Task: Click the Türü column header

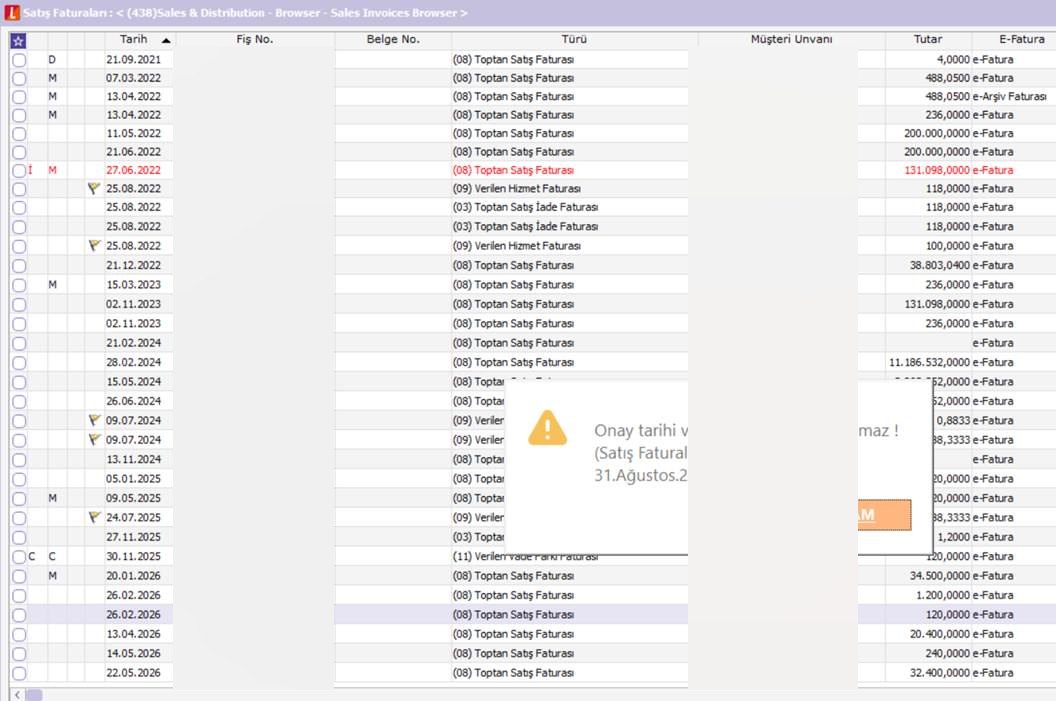Action: click(574, 39)
